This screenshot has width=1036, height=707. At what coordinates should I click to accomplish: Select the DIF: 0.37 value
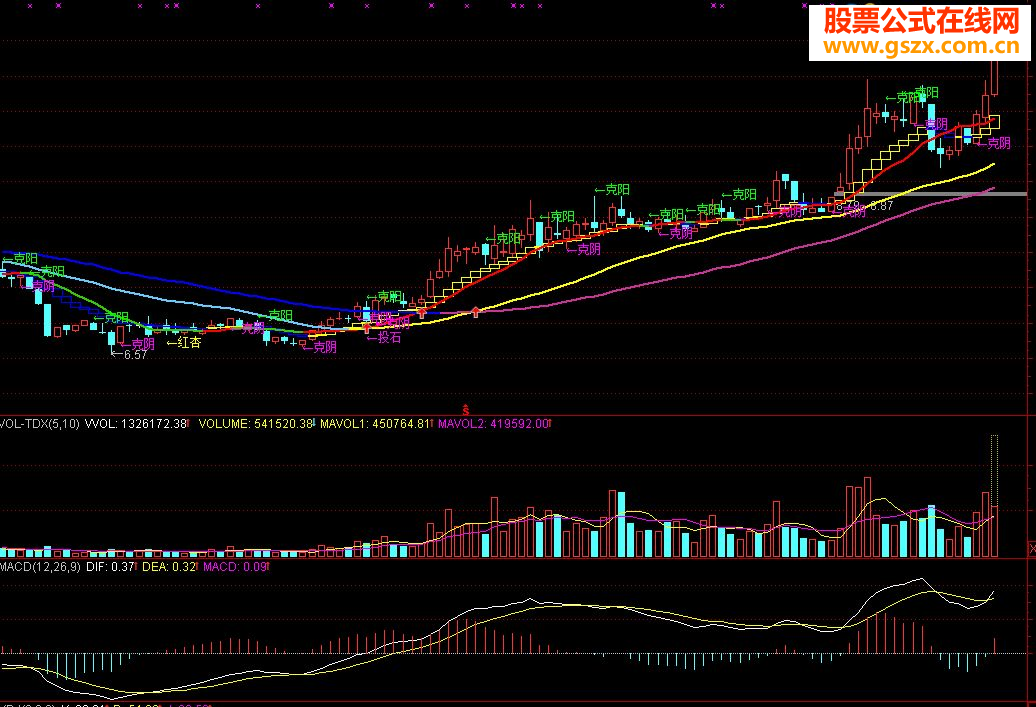click(110, 567)
